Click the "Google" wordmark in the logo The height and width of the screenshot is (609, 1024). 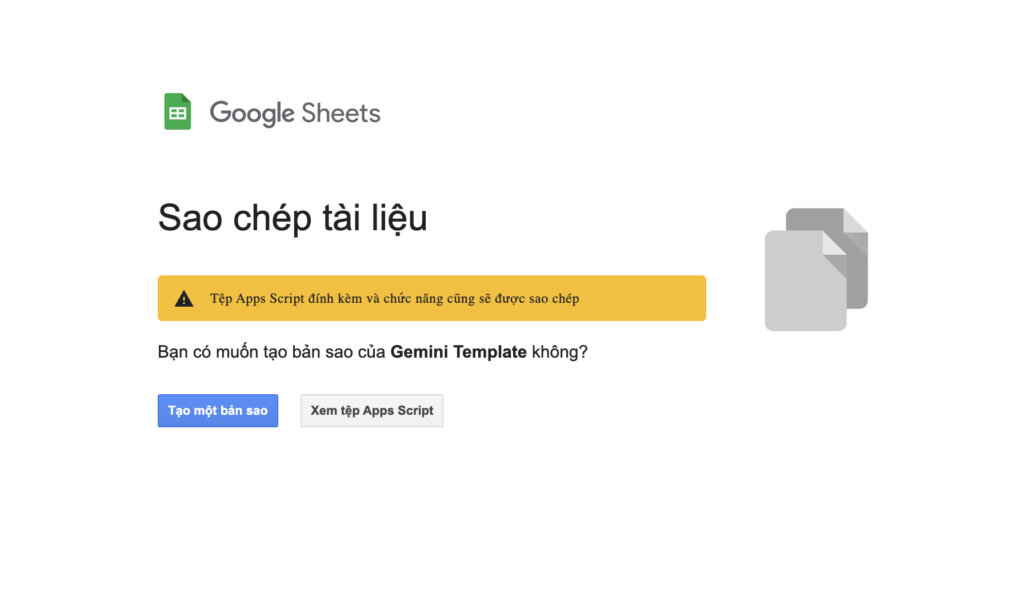click(252, 114)
